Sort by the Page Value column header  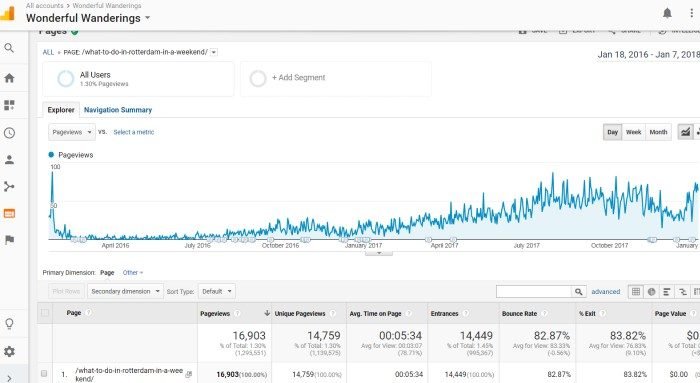670,313
